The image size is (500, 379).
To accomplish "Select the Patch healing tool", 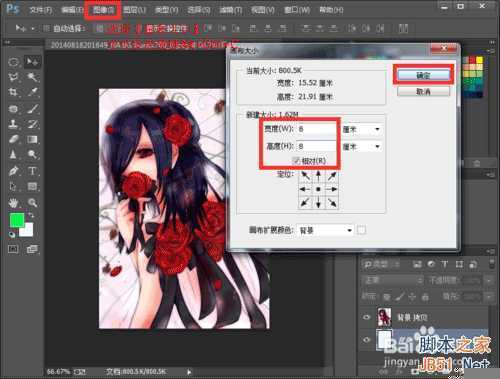I will [14, 109].
